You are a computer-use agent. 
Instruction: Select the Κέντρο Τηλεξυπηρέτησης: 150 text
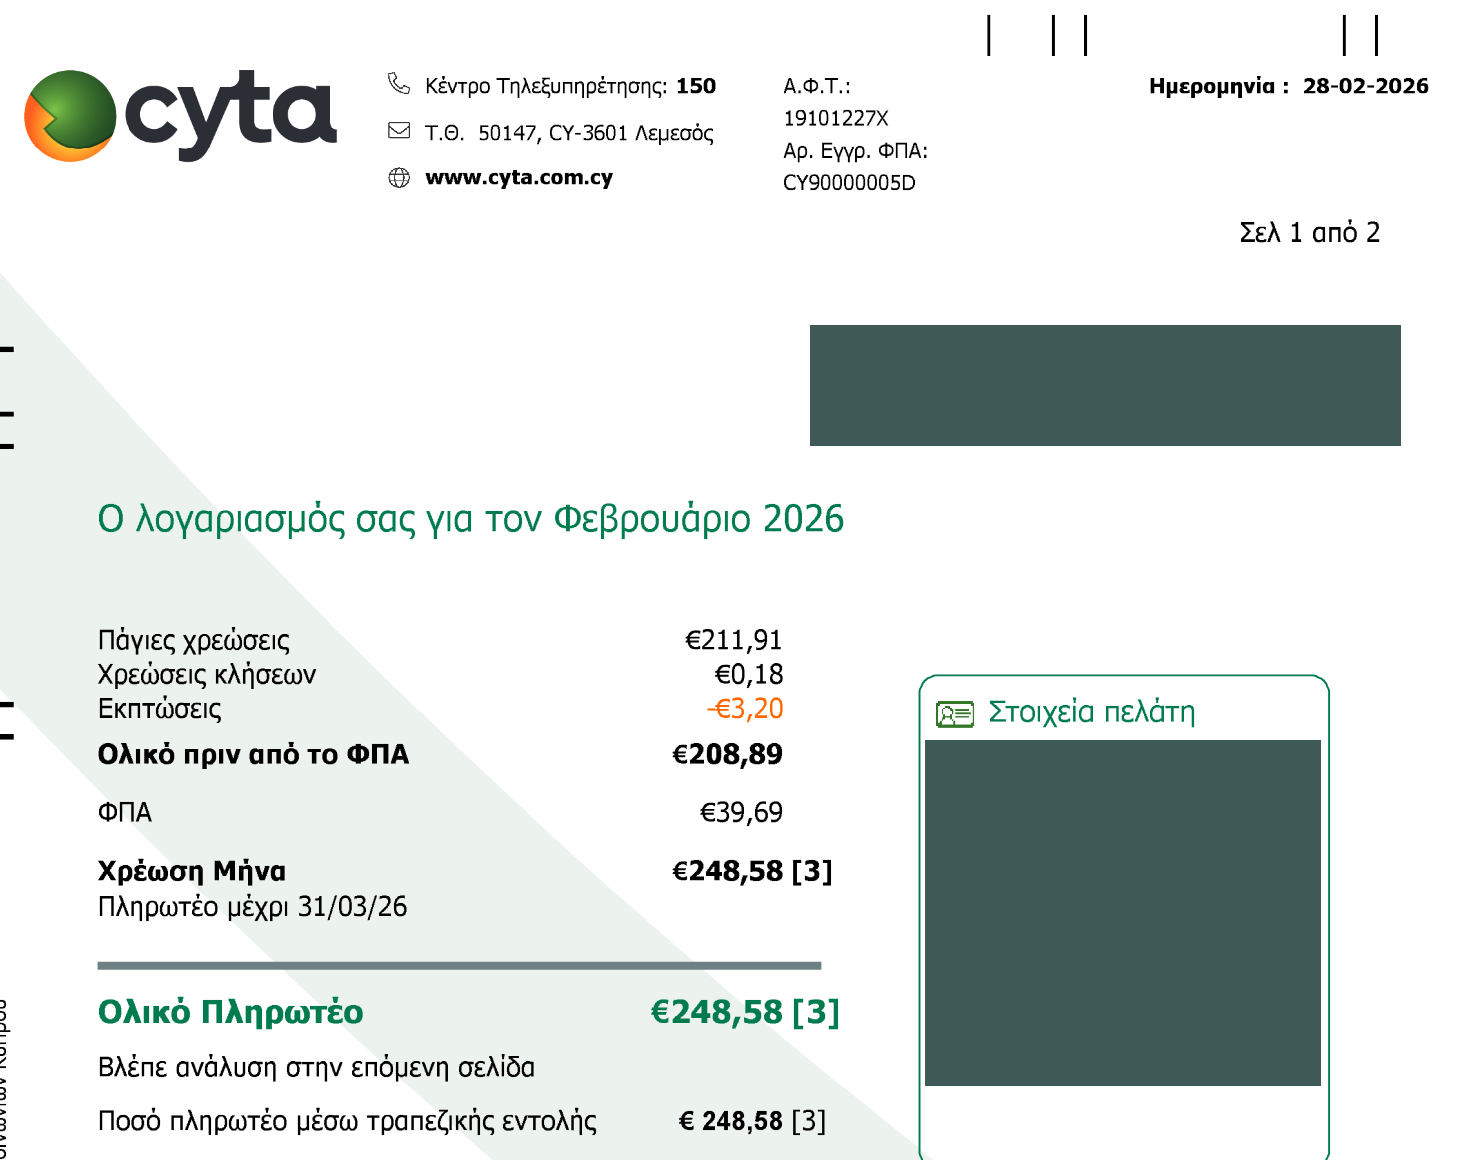pyautogui.click(x=570, y=86)
